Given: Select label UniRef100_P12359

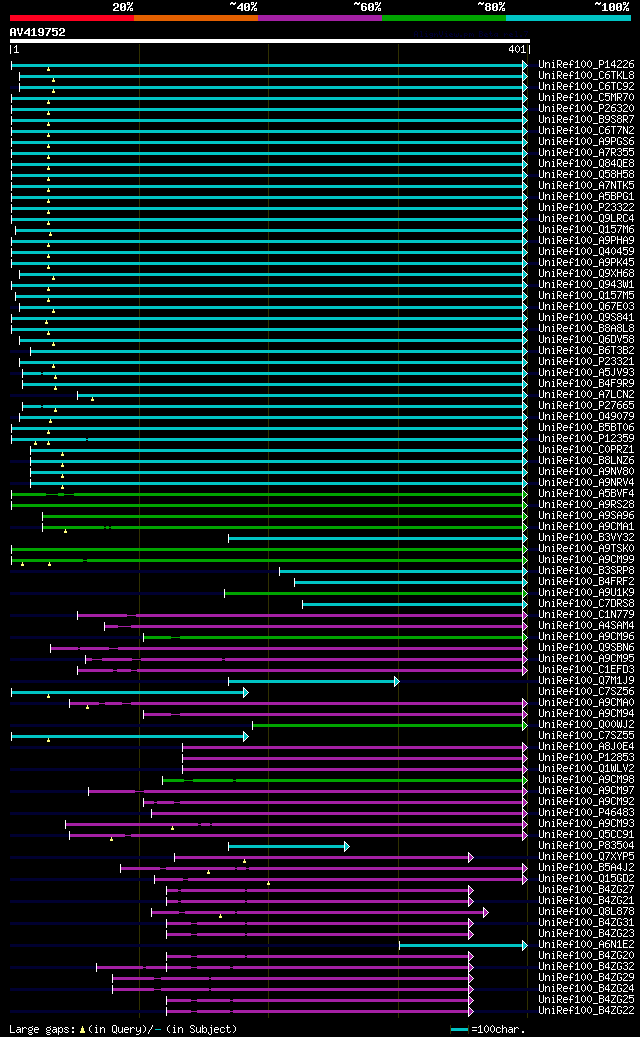Looking at the screenshot, I should pos(586,438).
